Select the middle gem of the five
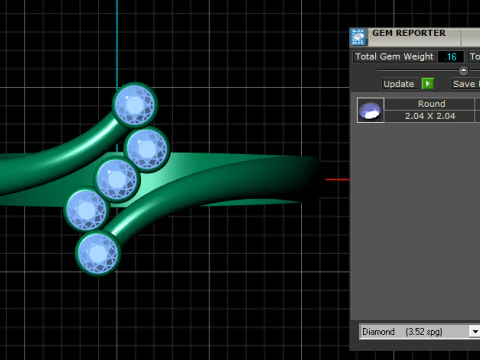This screenshot has width=480, height=360. (x=117, y=179)
